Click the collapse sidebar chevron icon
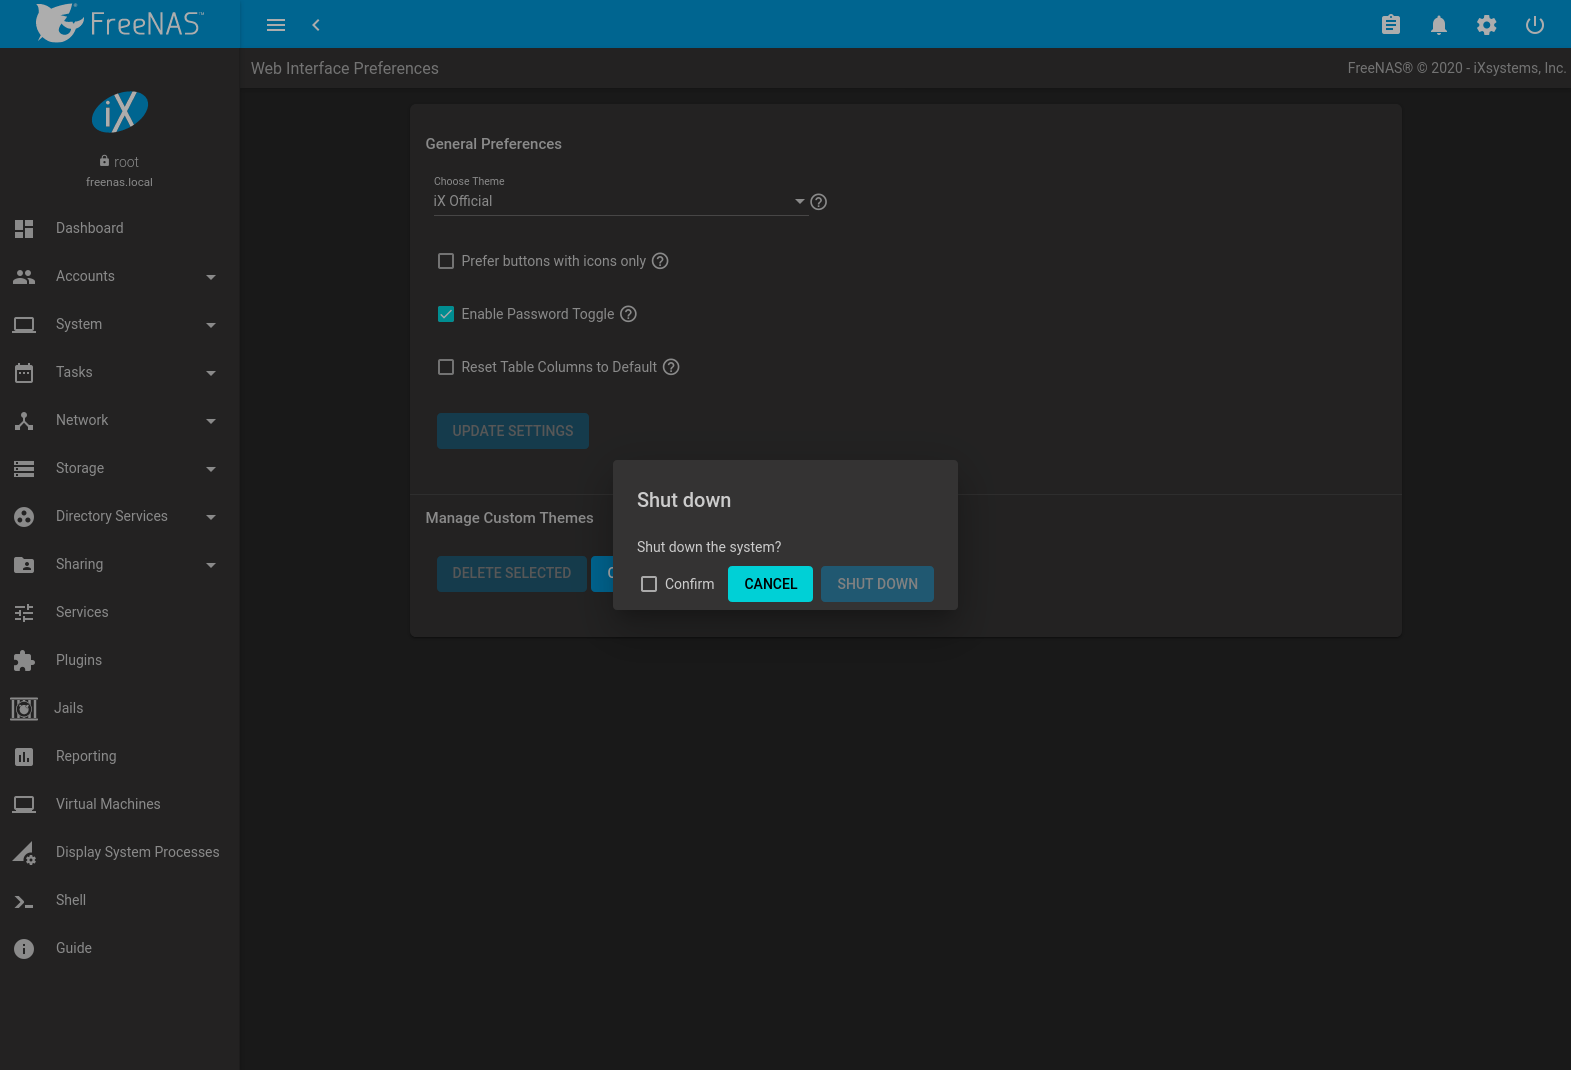The height and width of the screenshot is (1070, 1571). pos(316,25)
